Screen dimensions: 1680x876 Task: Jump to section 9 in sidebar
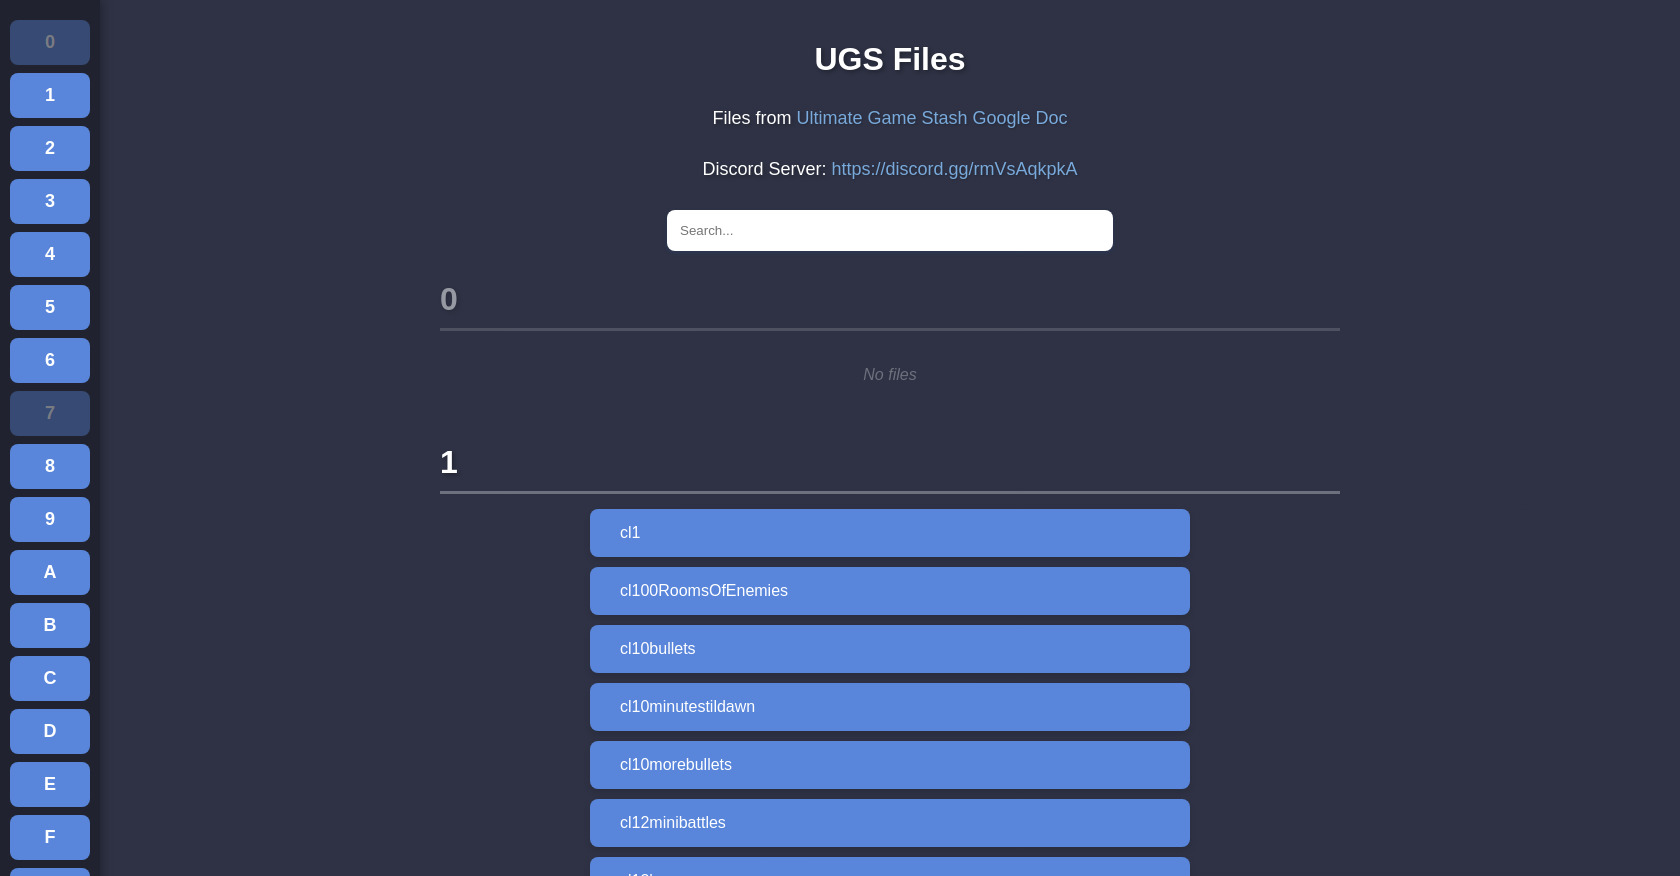pos(50,519)
